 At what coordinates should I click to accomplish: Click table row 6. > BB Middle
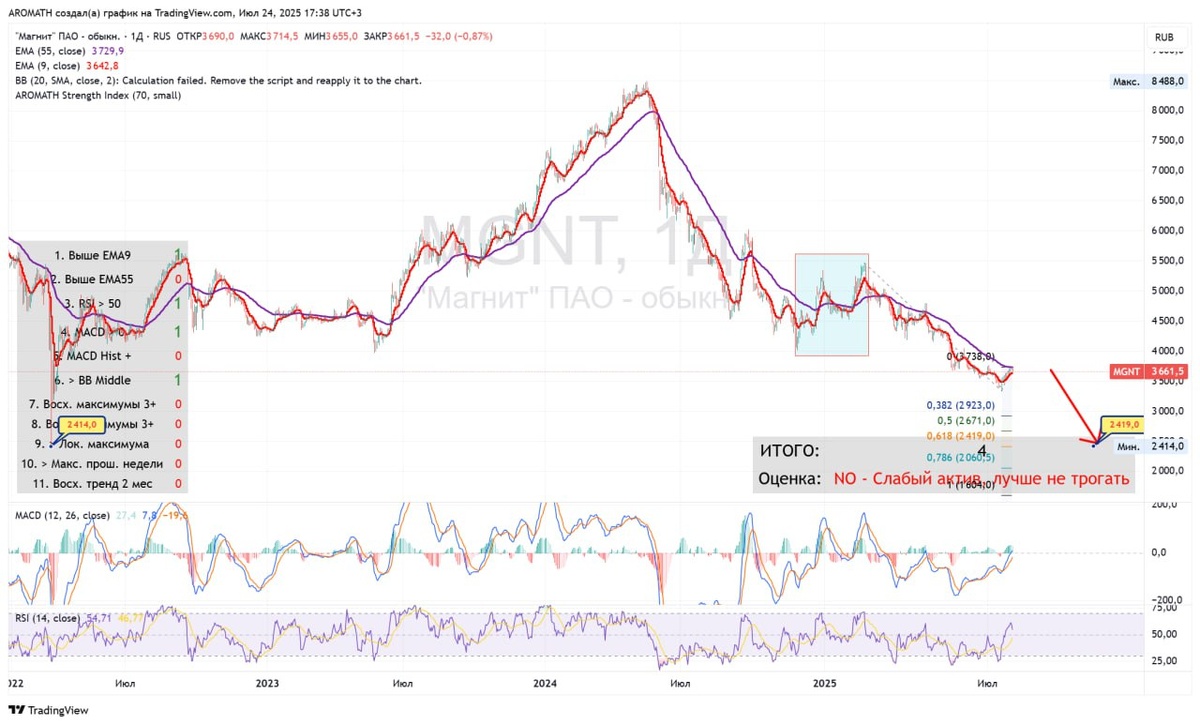(x=102, y=380)
